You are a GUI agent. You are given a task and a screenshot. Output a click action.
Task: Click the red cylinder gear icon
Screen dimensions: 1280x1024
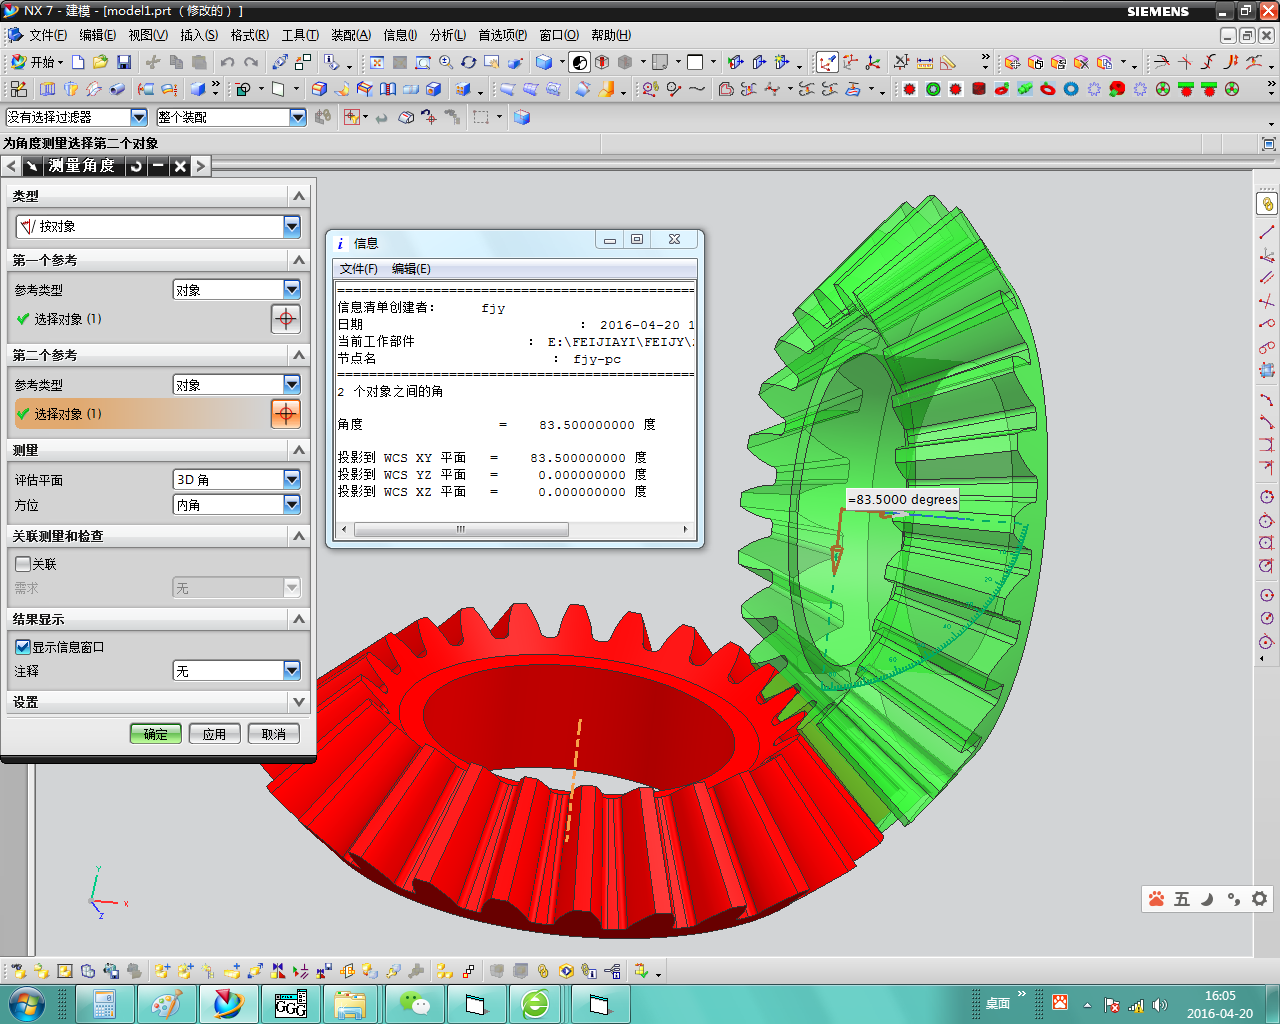click(x=979, y=89)
